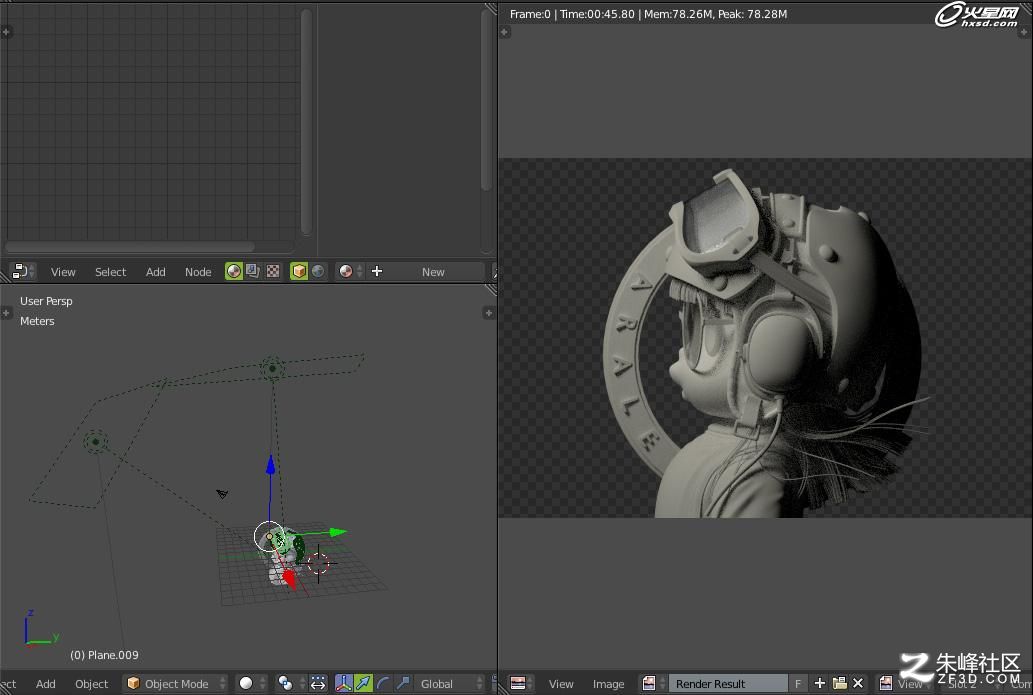Toggle fake user F button
Image resolution: width=1033 pixels, height=695 pixels.
(x=798, y=684)
